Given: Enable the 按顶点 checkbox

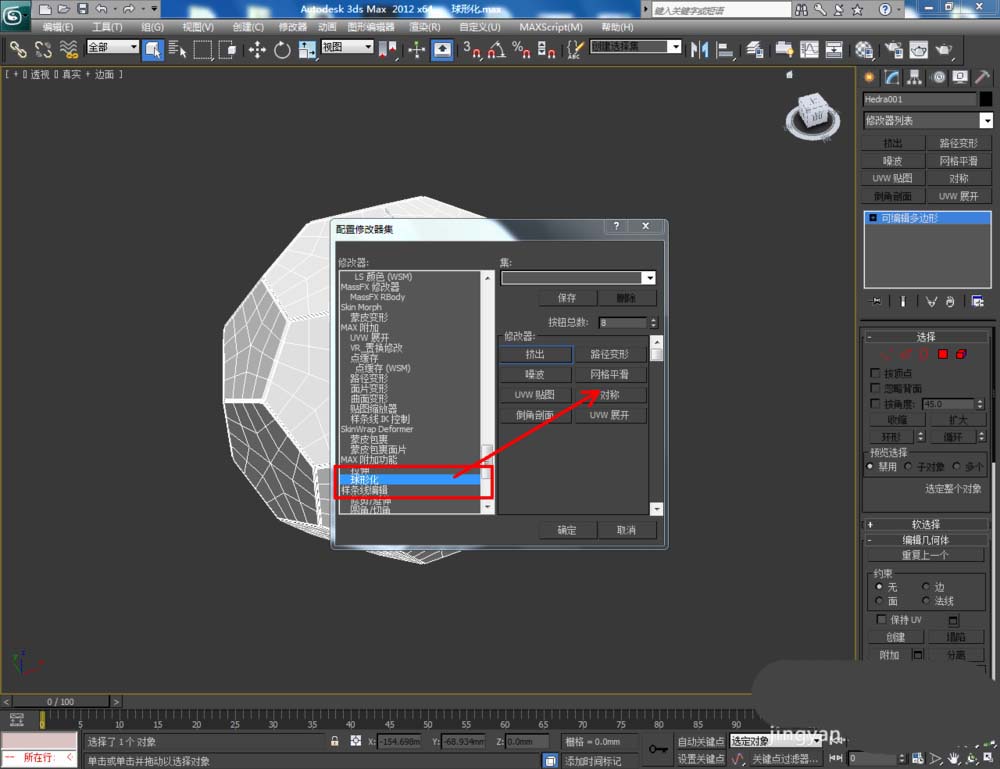Looking at the screenshot, I should (875, 372).
